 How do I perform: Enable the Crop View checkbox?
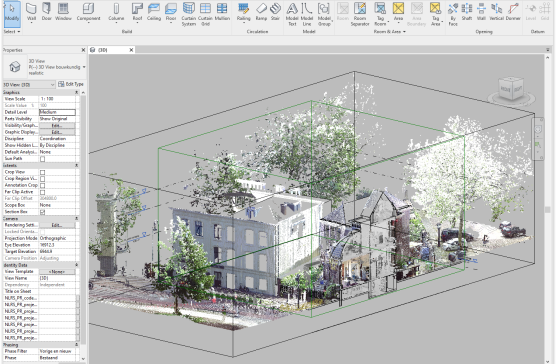click(x=43, y=172)
